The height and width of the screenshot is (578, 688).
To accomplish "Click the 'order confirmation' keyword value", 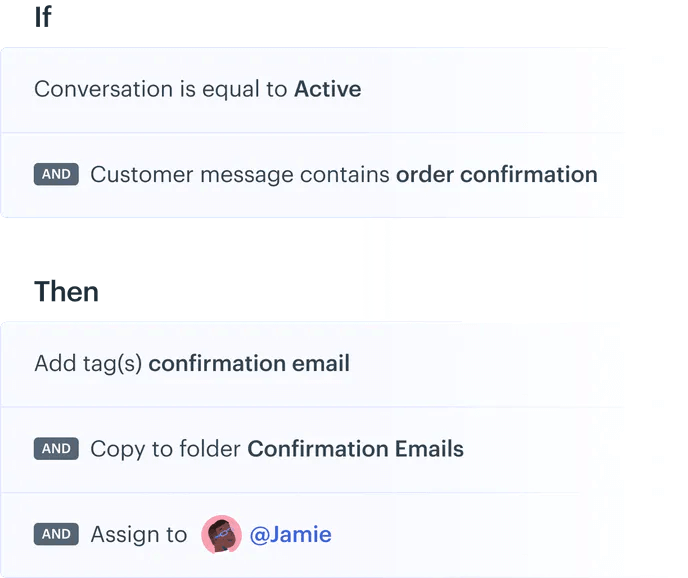I will [x=497, y=175].
